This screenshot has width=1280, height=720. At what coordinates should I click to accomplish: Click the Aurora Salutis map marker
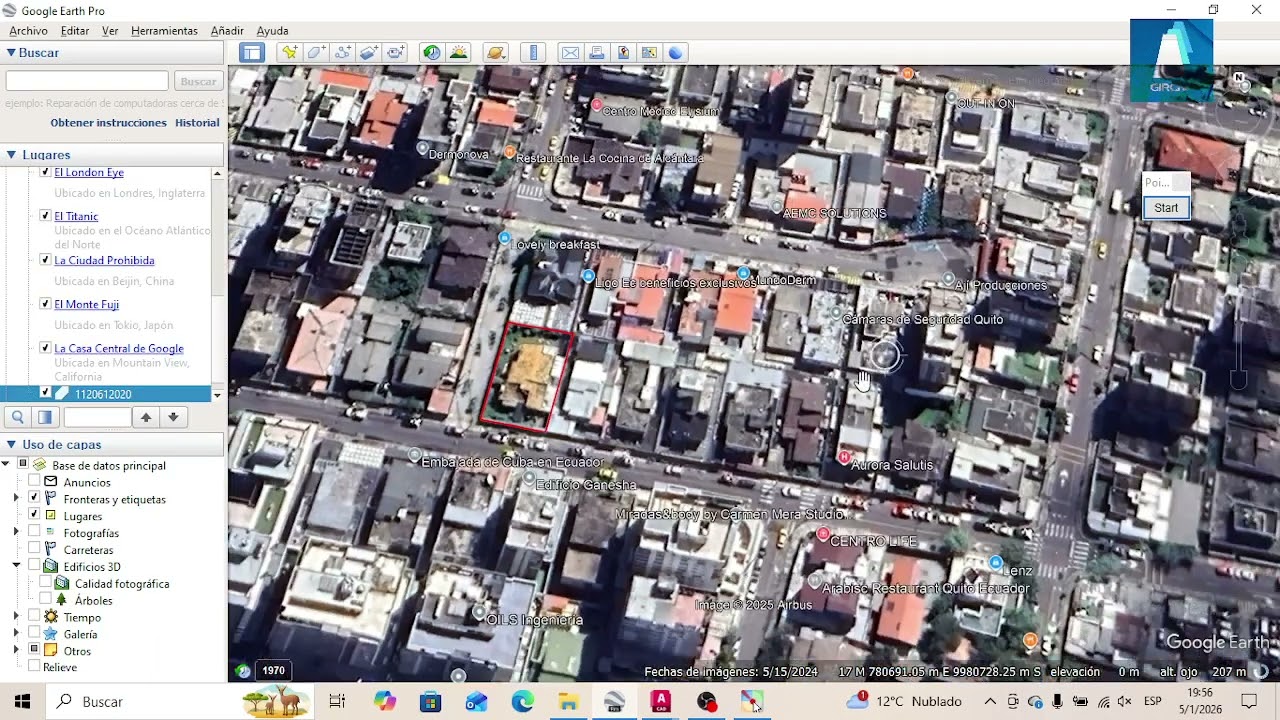[x=845, y=457]
